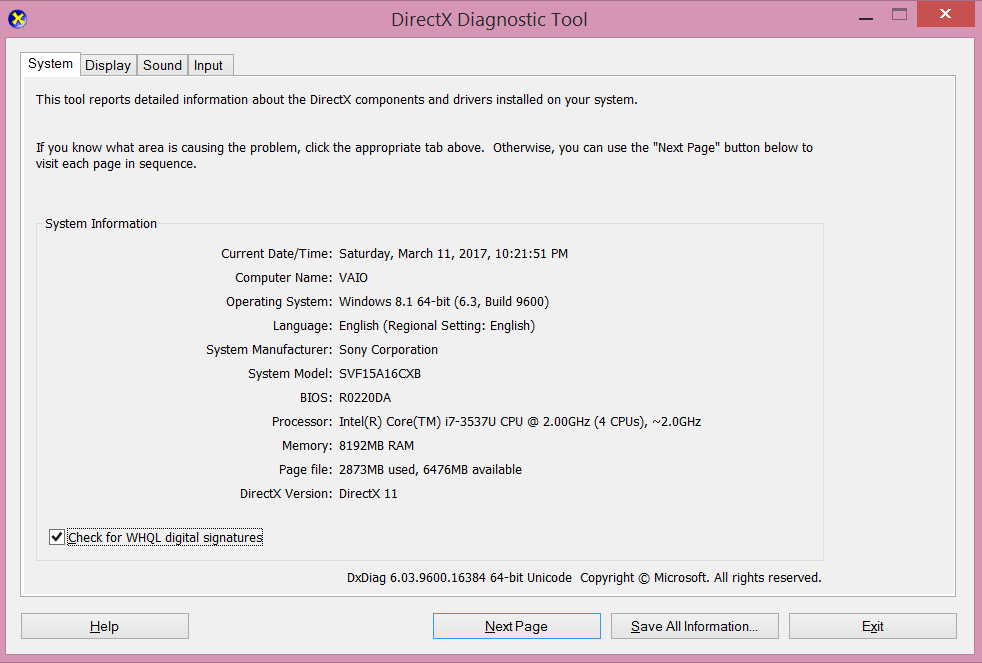Click the 8192MB RAM memory value
Screen dimensions: 982x663
pos(376,446)
